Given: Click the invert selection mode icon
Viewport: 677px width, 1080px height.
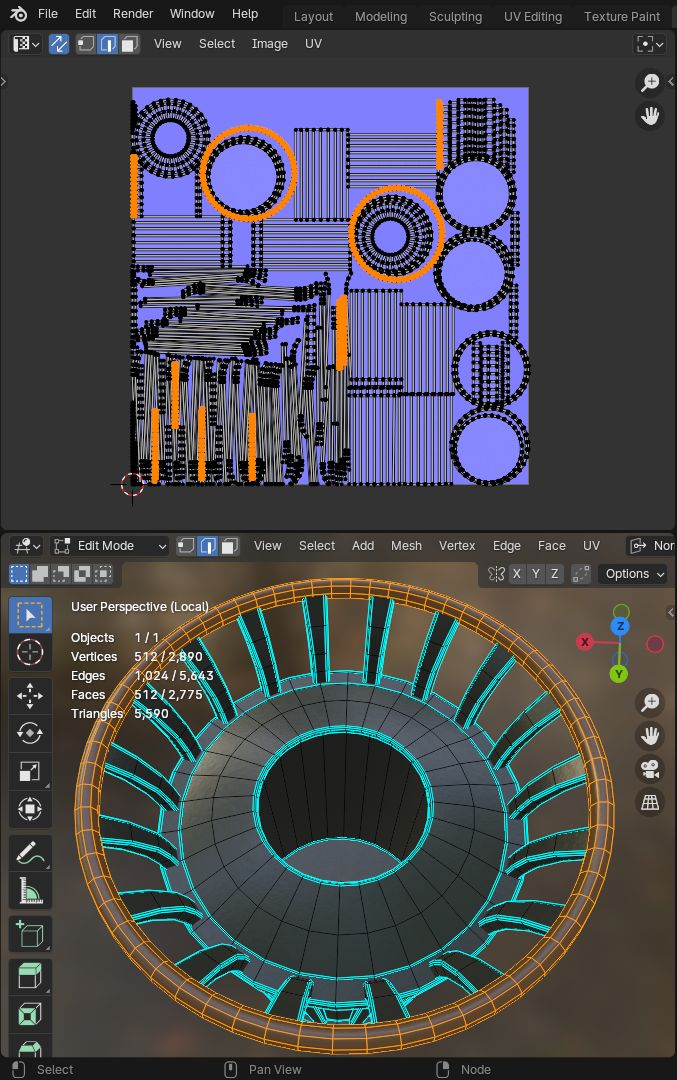Looking at the screenshot, I should point(83,574).
